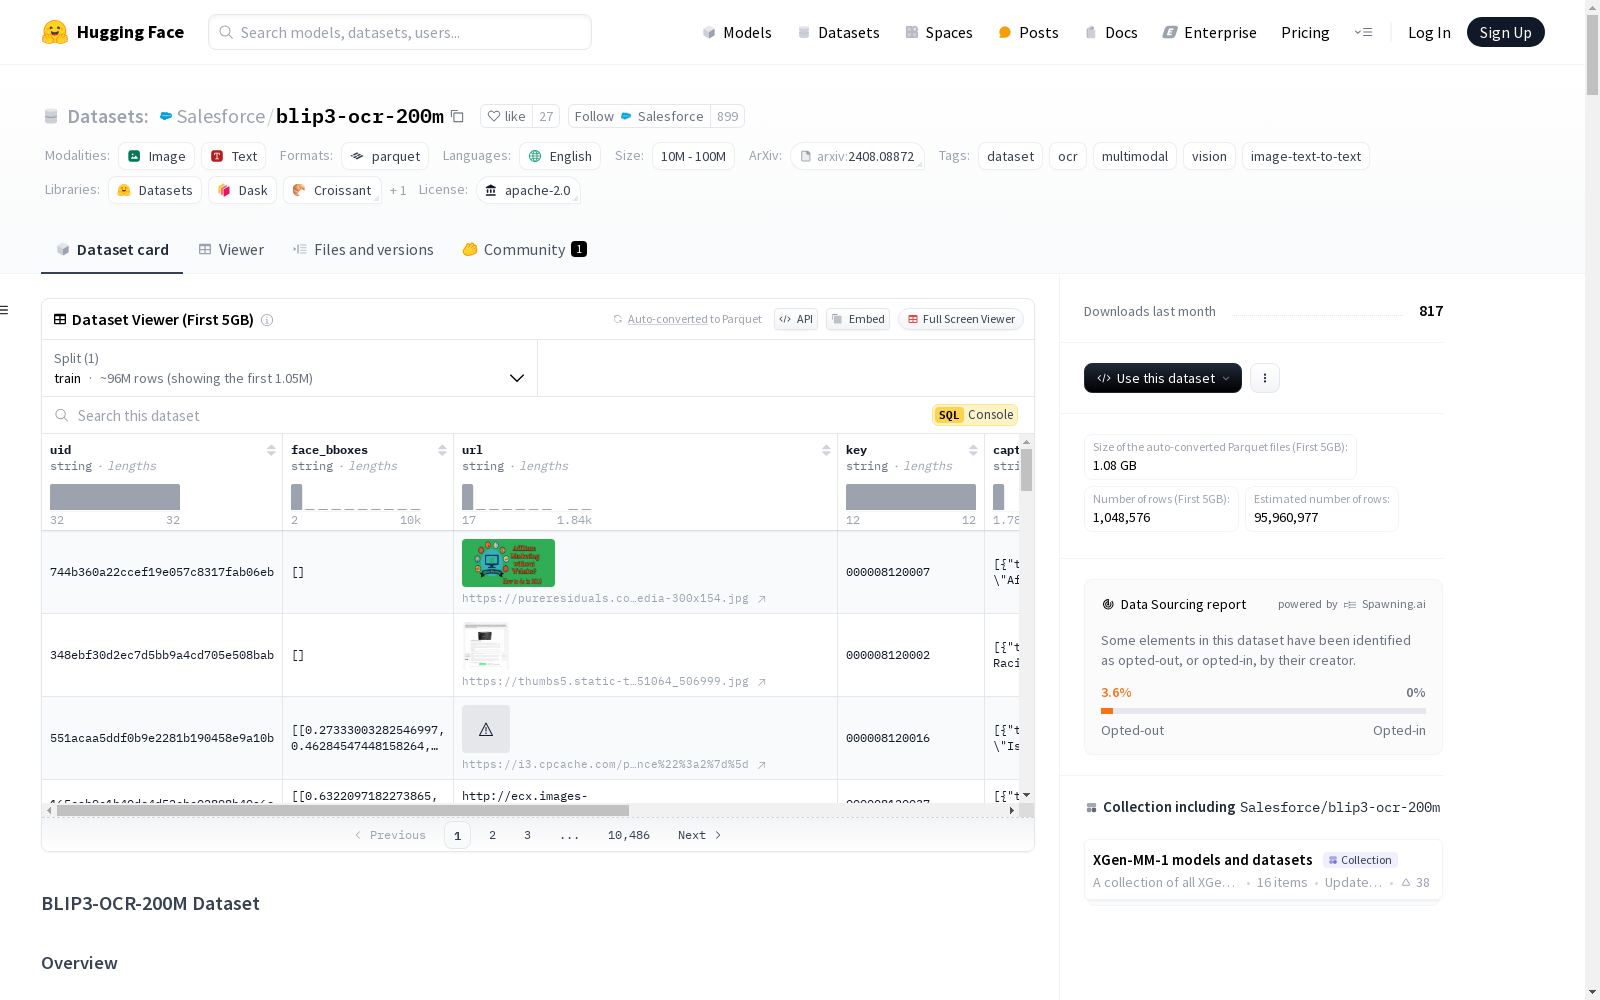Sort by the url column sort icon

(826, 450)
